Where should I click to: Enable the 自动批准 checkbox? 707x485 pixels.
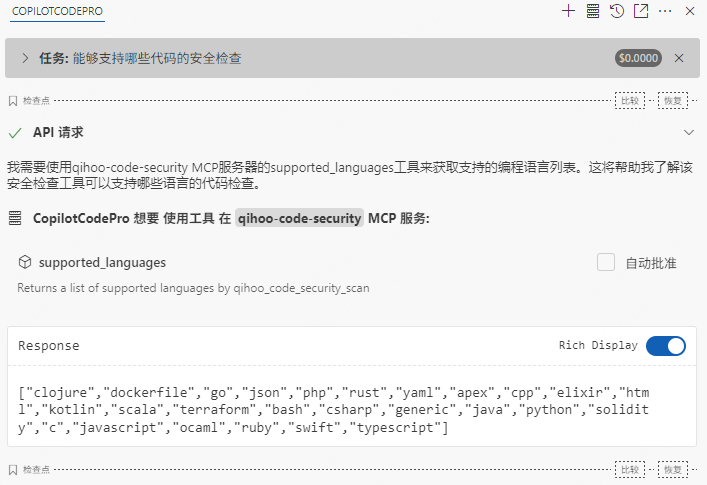coord(605,263)
